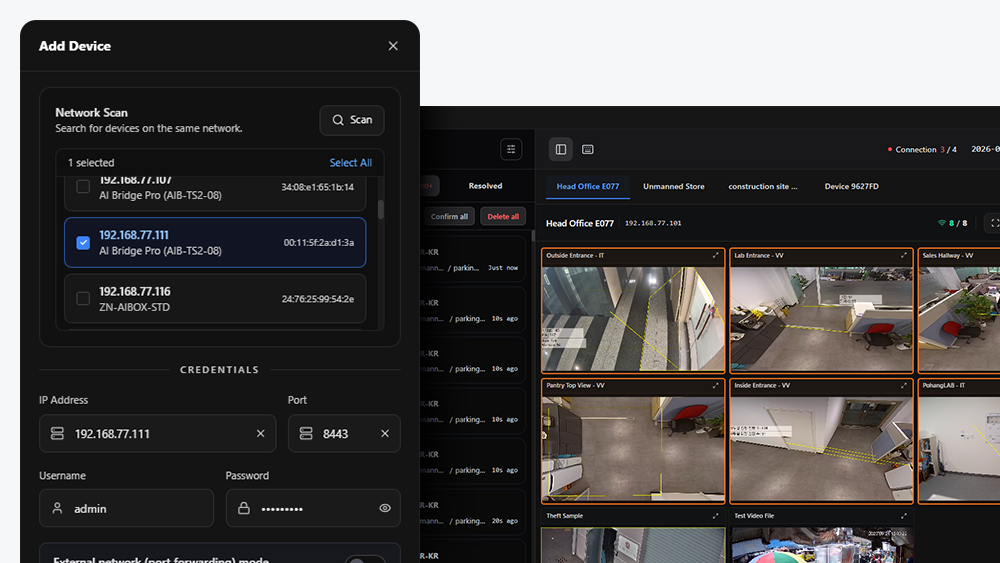Screen dimensions: 1000x563
Task: Click Select All devices link
Action: pyautogui.click(x=351, y=163)
